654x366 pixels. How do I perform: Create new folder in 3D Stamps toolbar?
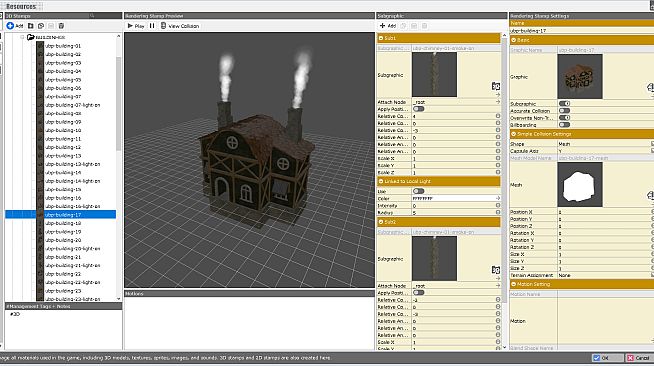[x=30, y=26]
